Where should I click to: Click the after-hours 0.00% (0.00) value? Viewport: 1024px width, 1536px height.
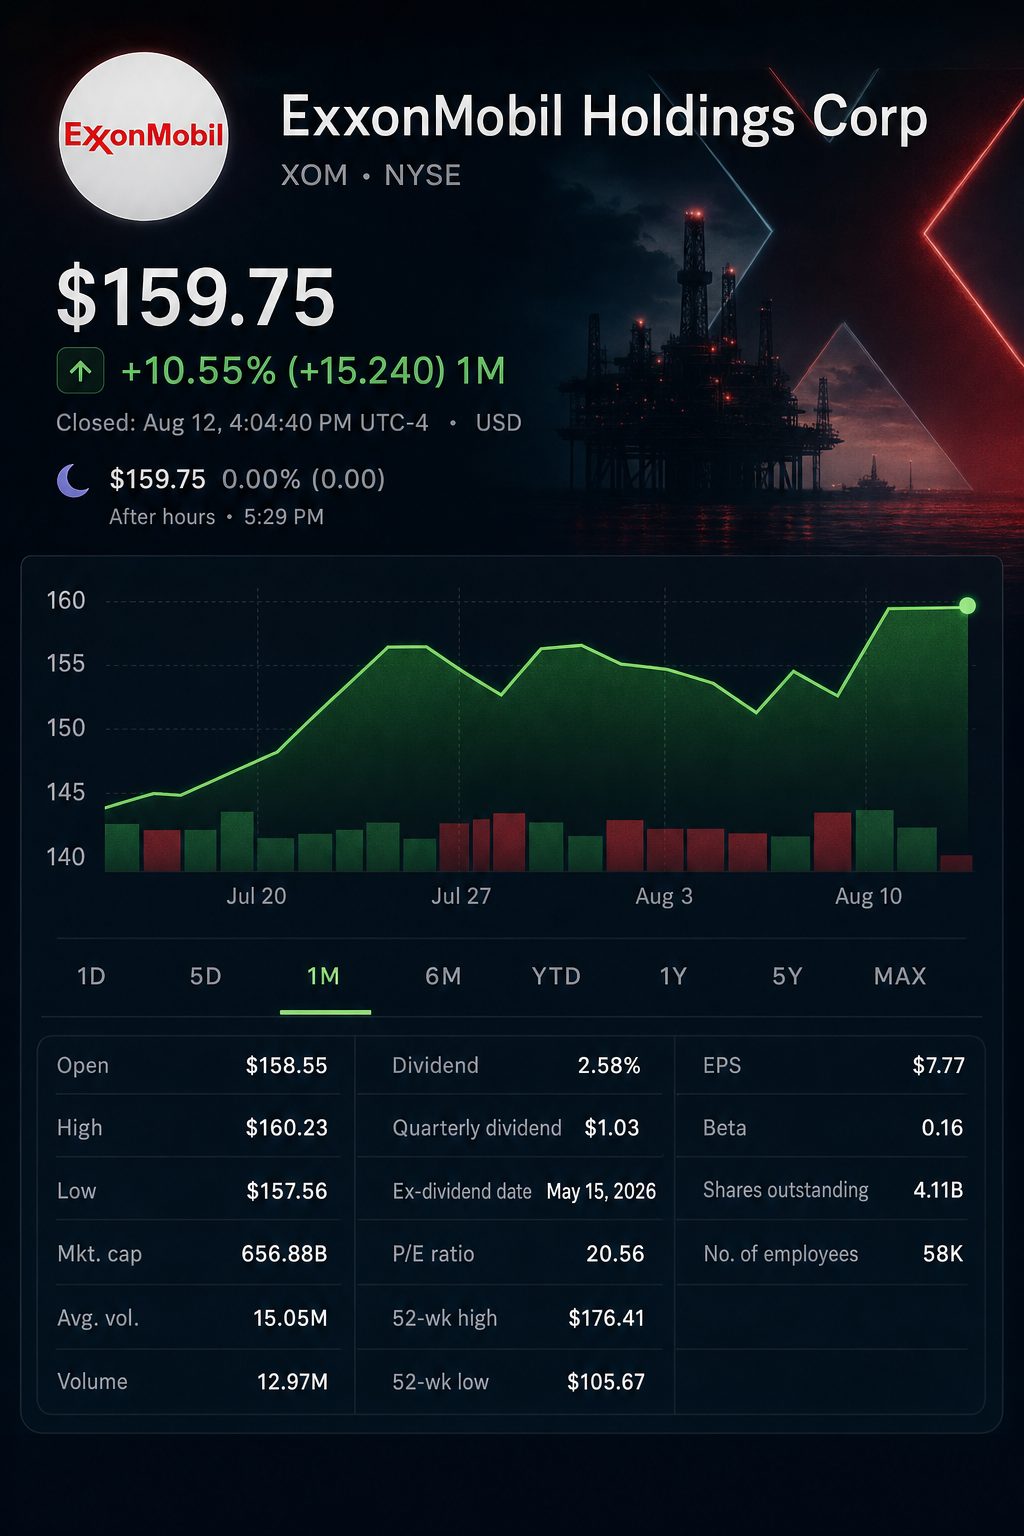pyautogui.click(x=303, y=479)
